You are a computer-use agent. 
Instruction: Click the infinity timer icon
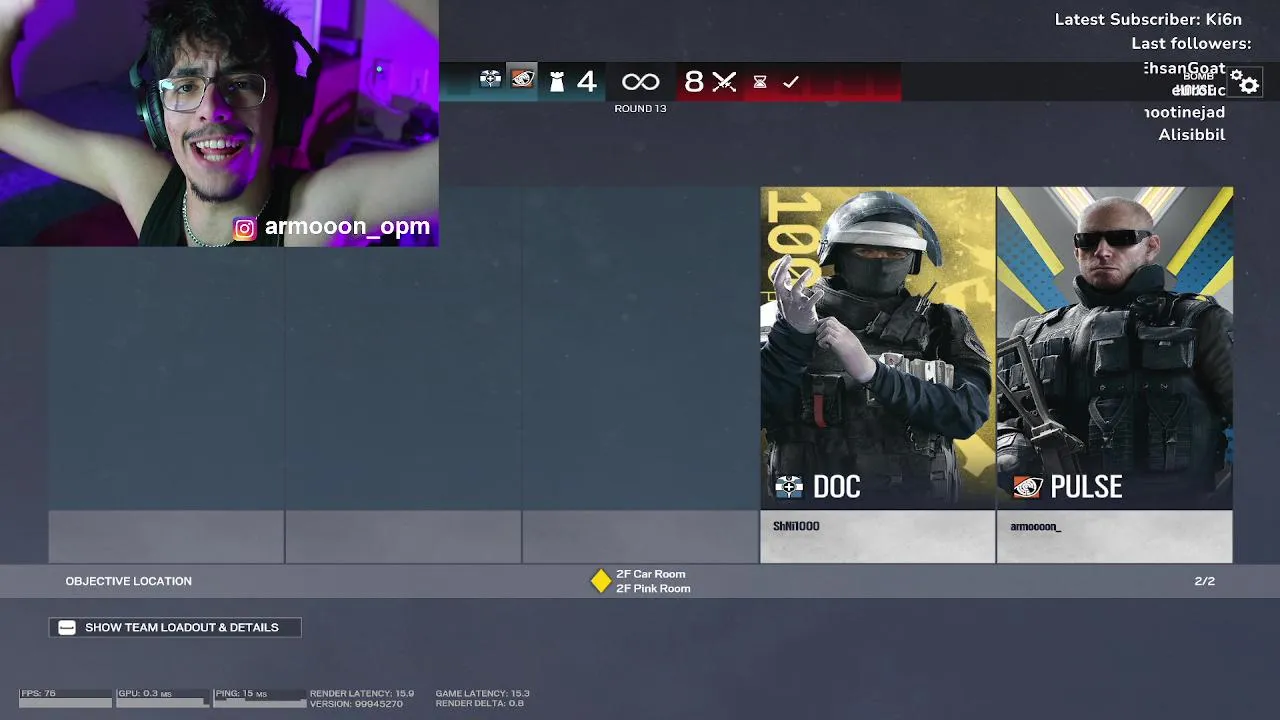[640, 82]
